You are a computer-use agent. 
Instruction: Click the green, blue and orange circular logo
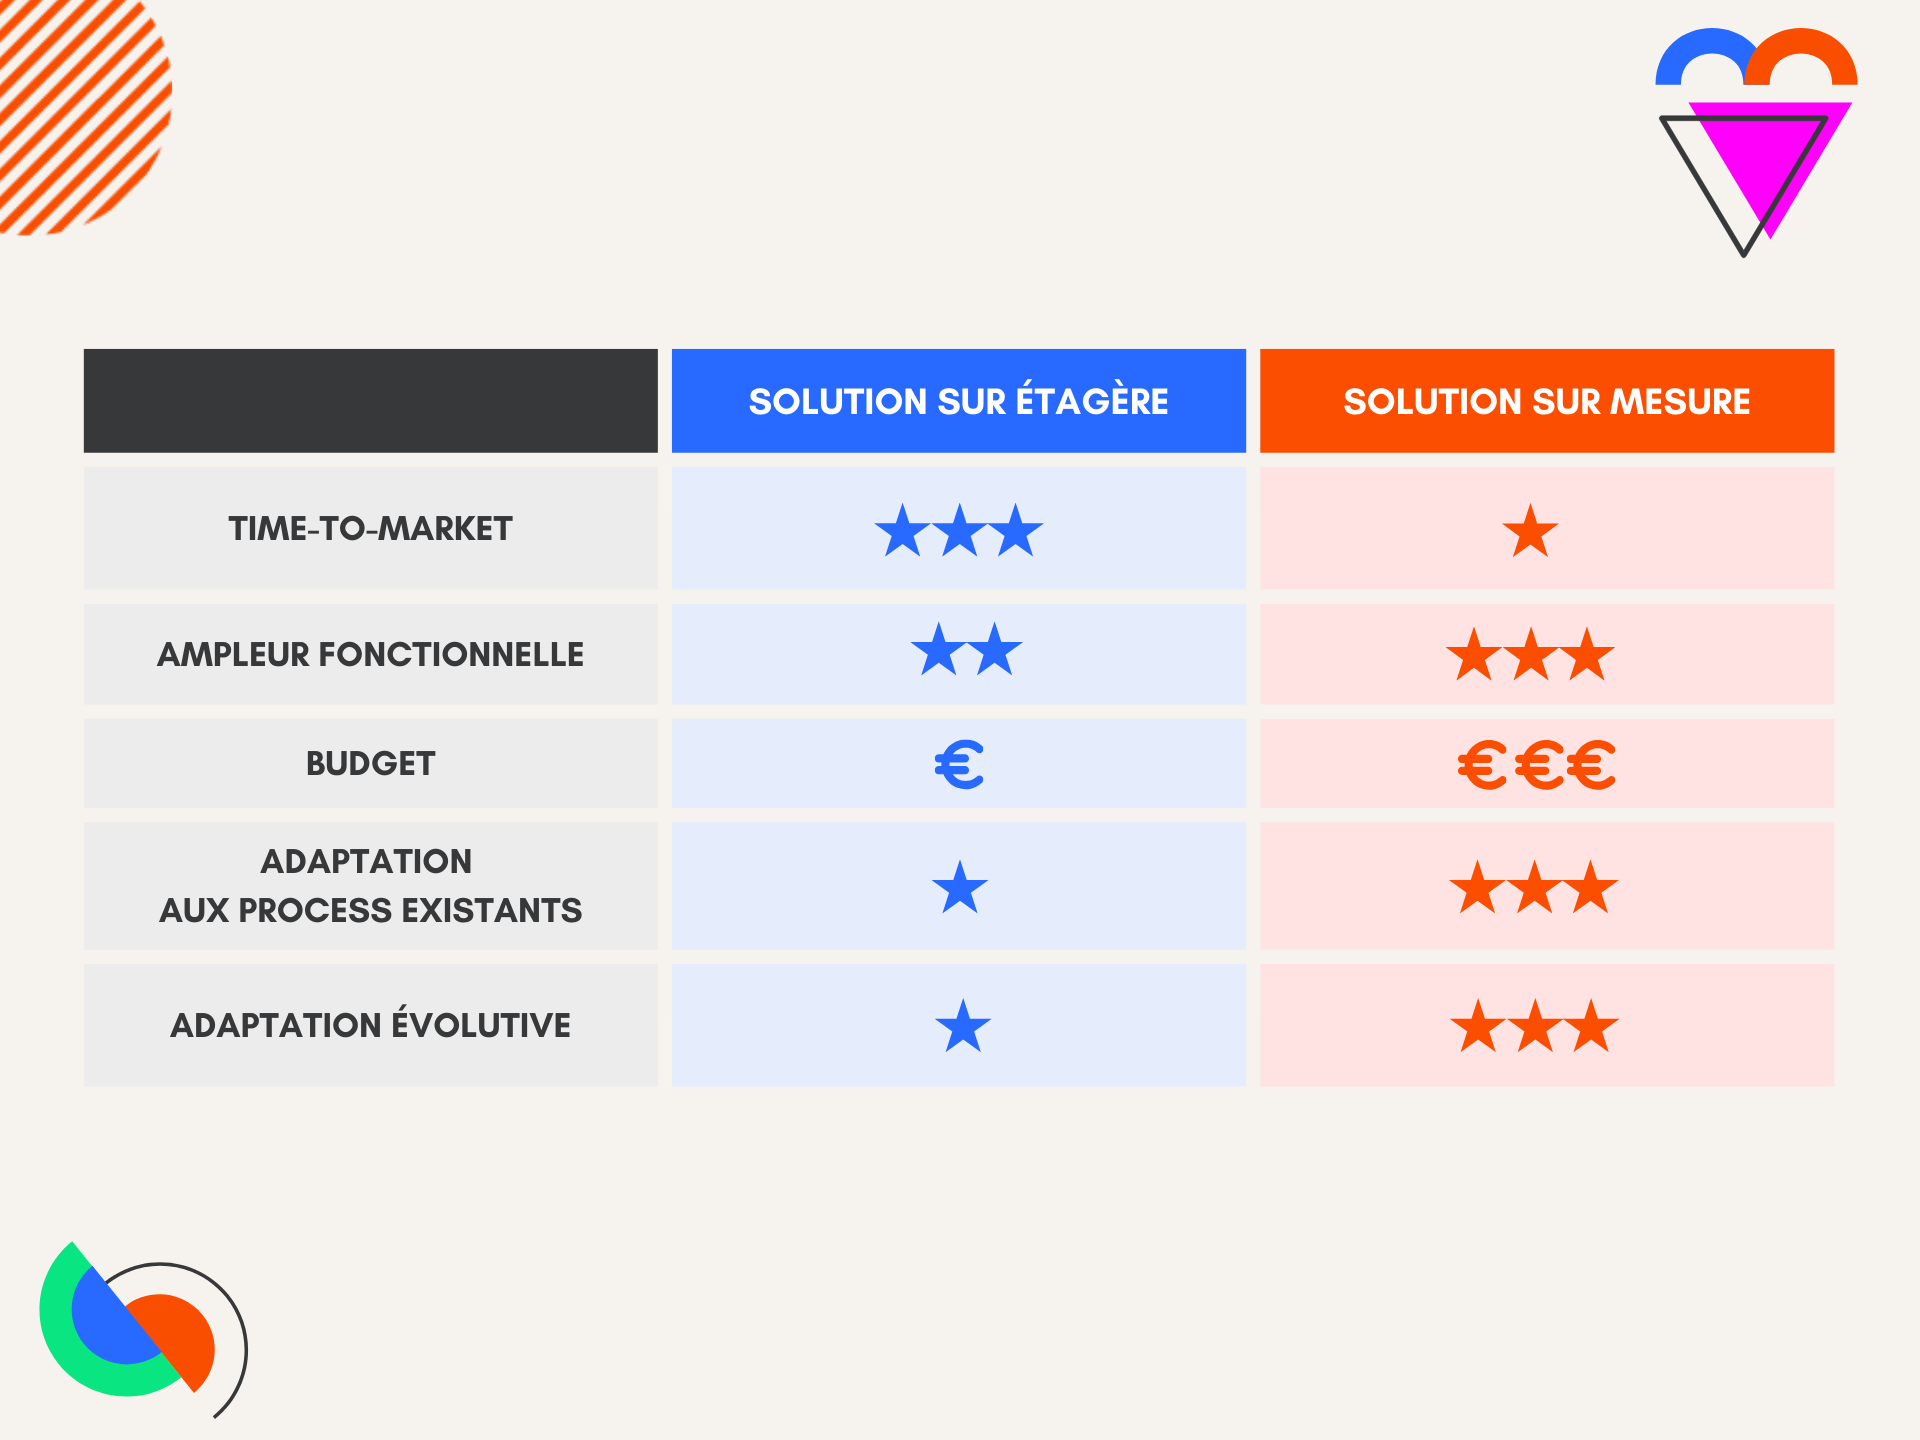(x=140, y=1328)
